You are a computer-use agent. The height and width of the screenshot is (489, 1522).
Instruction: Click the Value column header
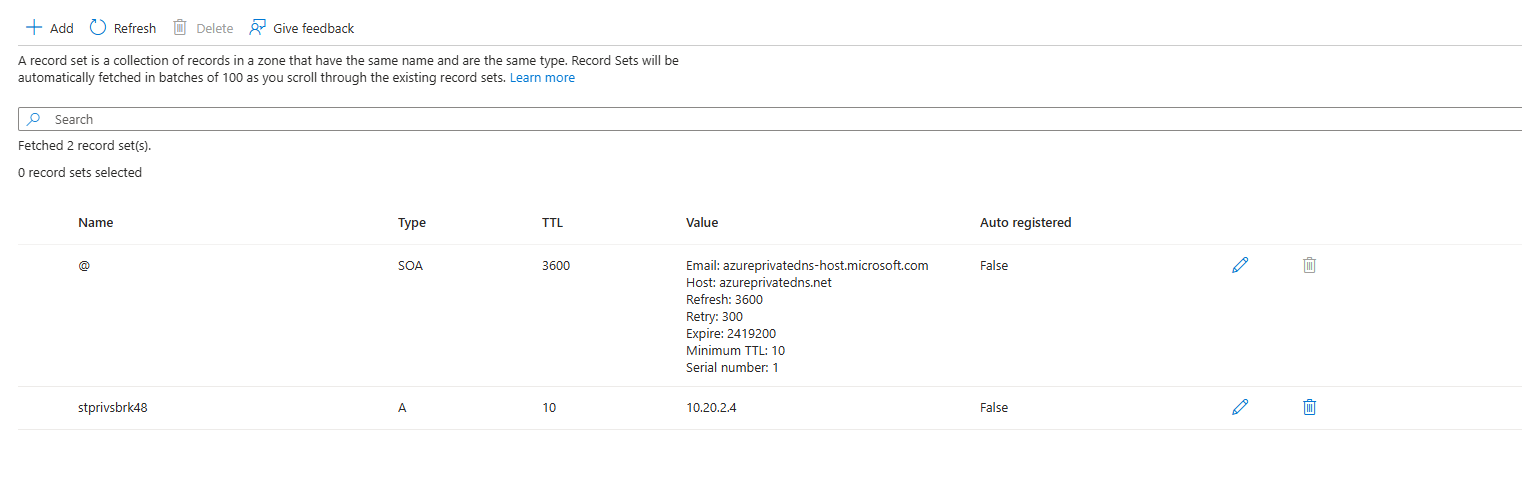click(702, 223)
